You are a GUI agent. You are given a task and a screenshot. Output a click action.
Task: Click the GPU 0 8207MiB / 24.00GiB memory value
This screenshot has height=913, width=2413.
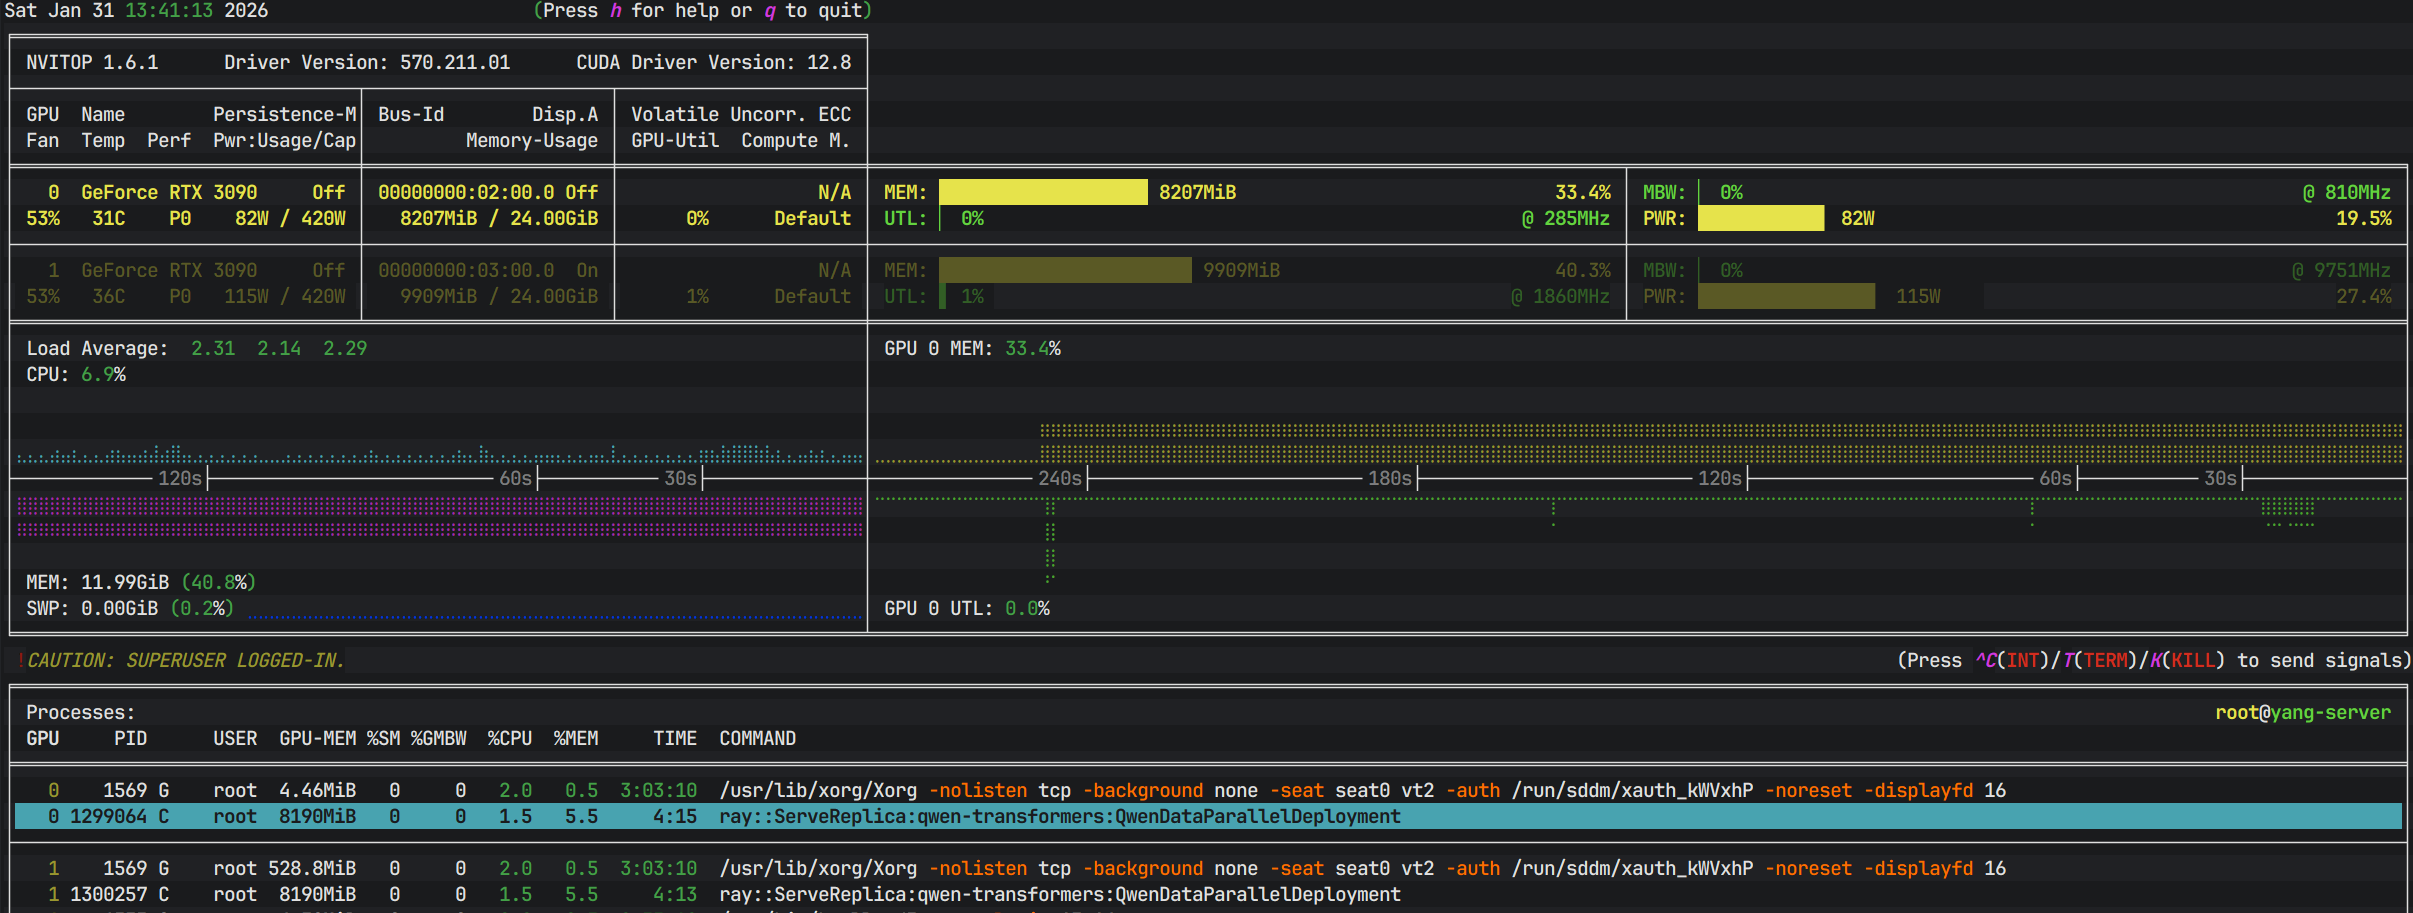(x=499, y=218)
